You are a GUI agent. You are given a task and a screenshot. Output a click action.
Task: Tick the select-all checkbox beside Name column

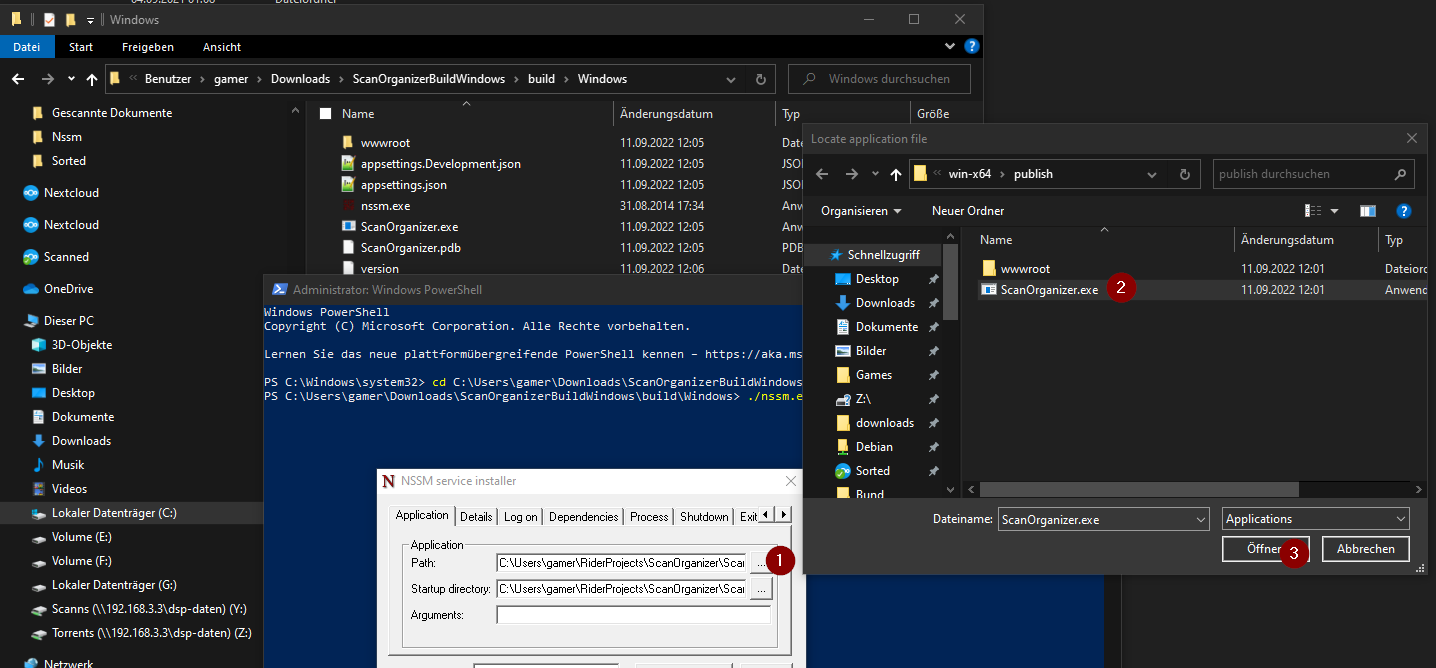[325, 114]
